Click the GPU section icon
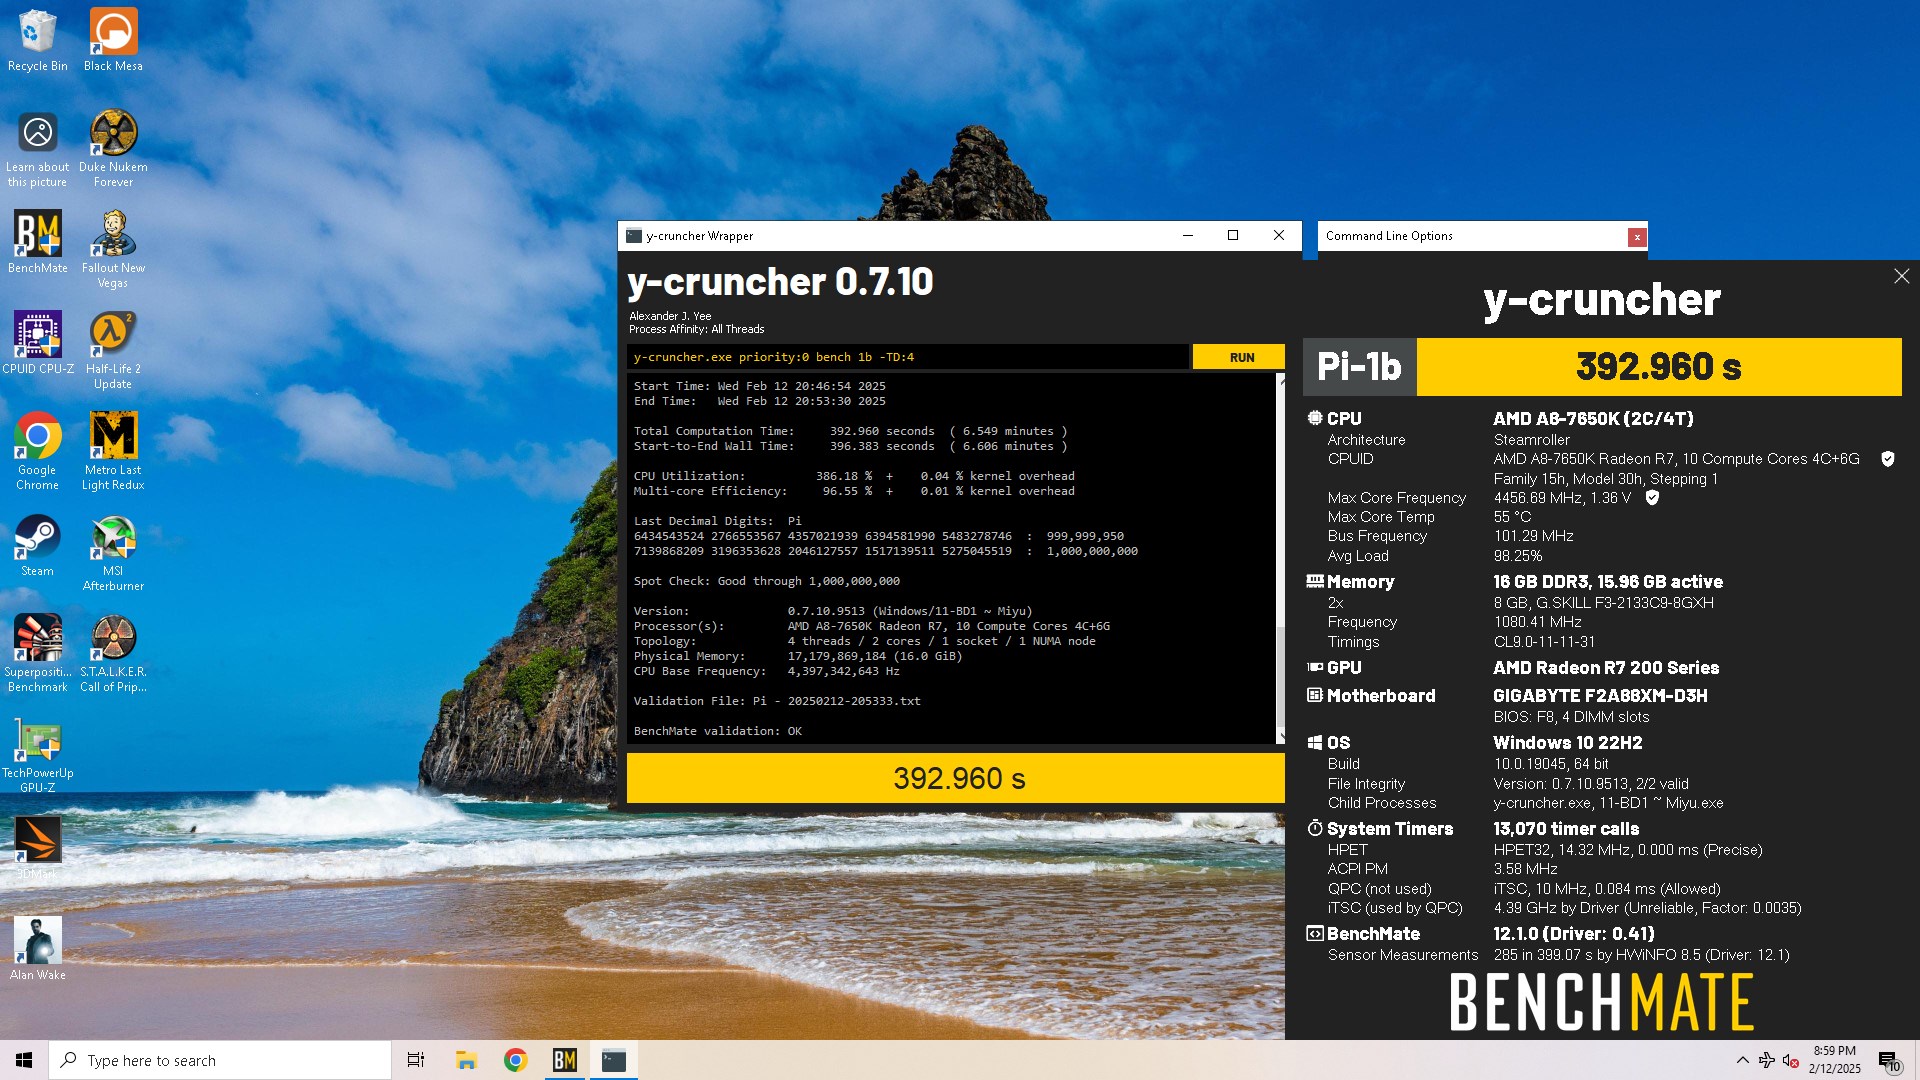1920x1080 pixels. click(x=1315, y=667)
